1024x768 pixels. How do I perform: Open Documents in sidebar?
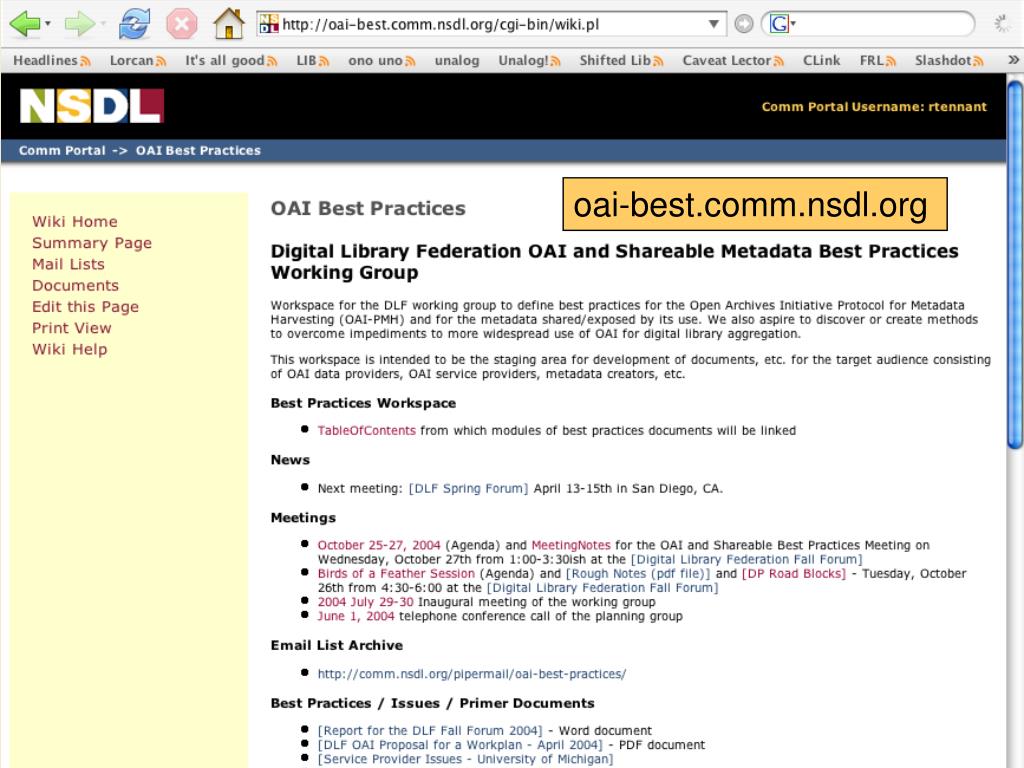pos(75,285)
